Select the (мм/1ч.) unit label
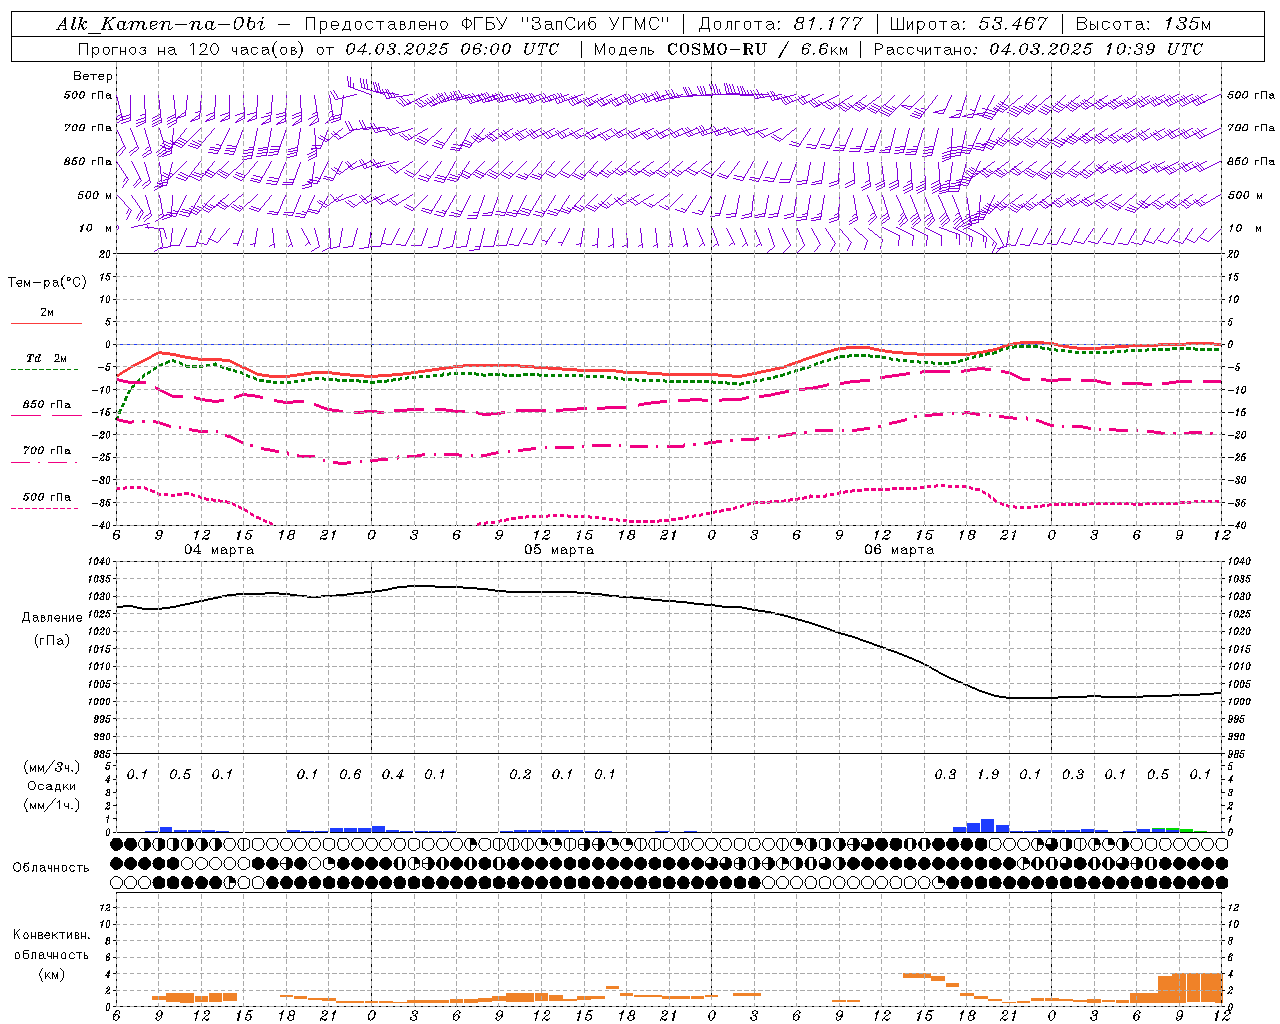1280x1024 pixels. pyautogui.click(x=52, y=805)
